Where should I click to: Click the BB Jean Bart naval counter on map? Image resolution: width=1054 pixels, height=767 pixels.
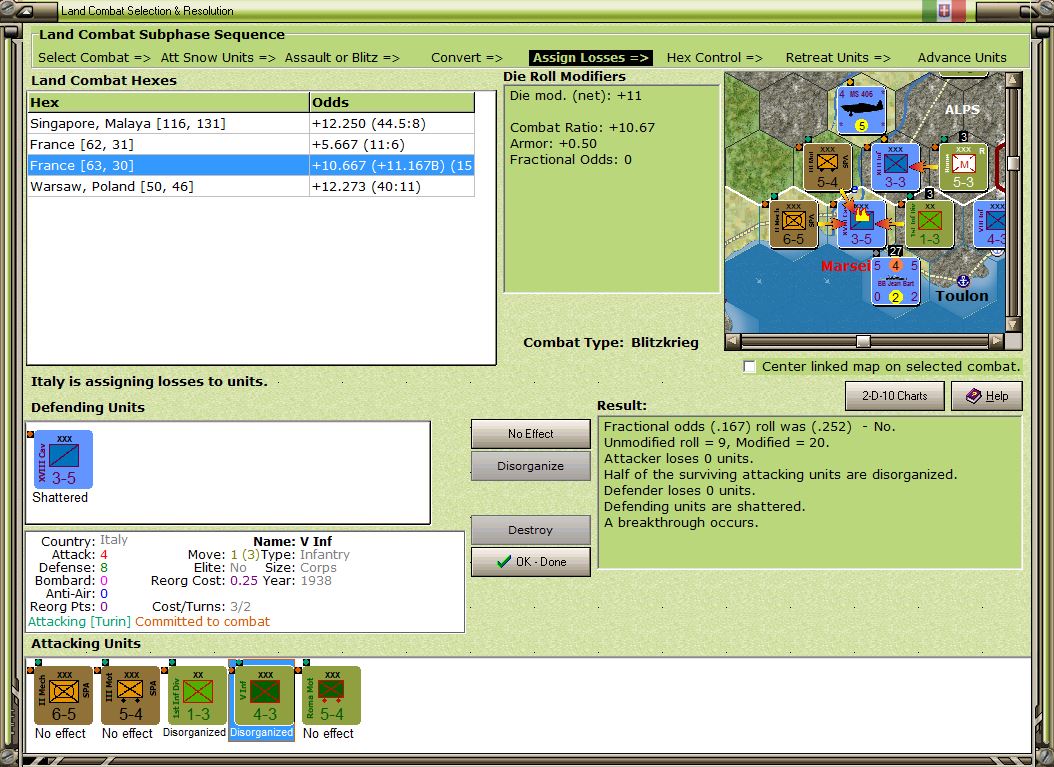point(895,281)
